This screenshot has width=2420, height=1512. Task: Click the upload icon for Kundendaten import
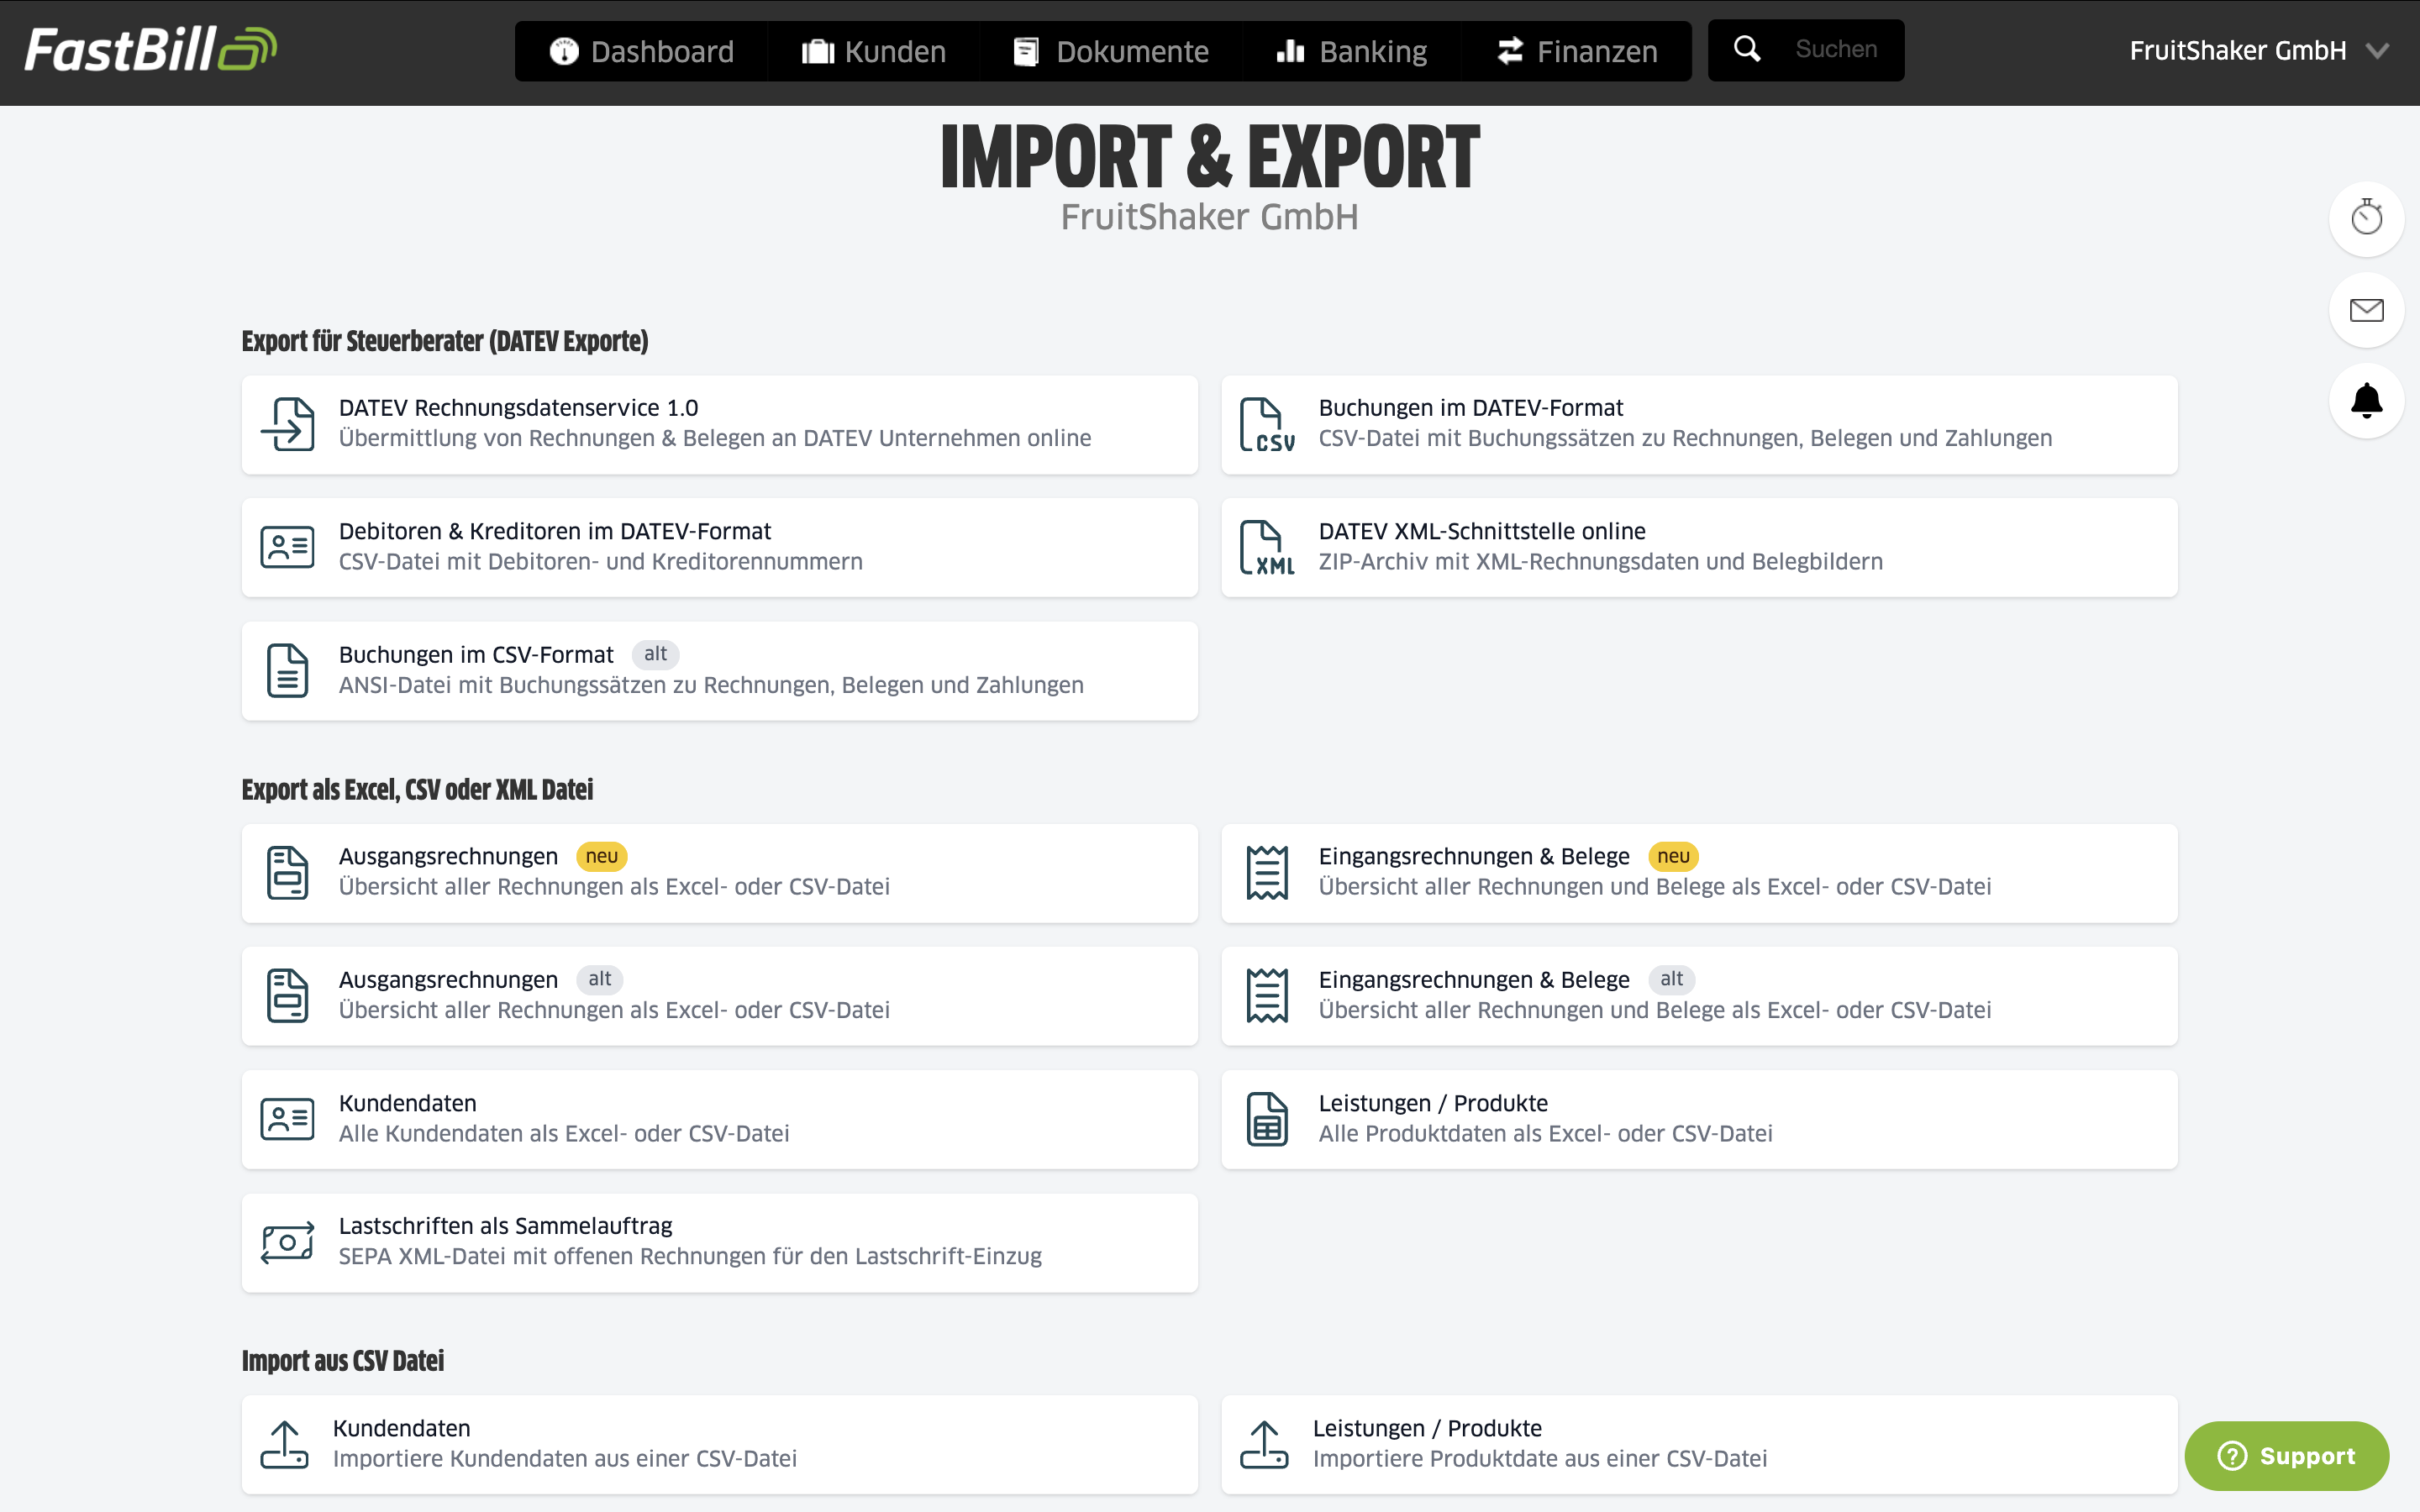coord(284,1444)
